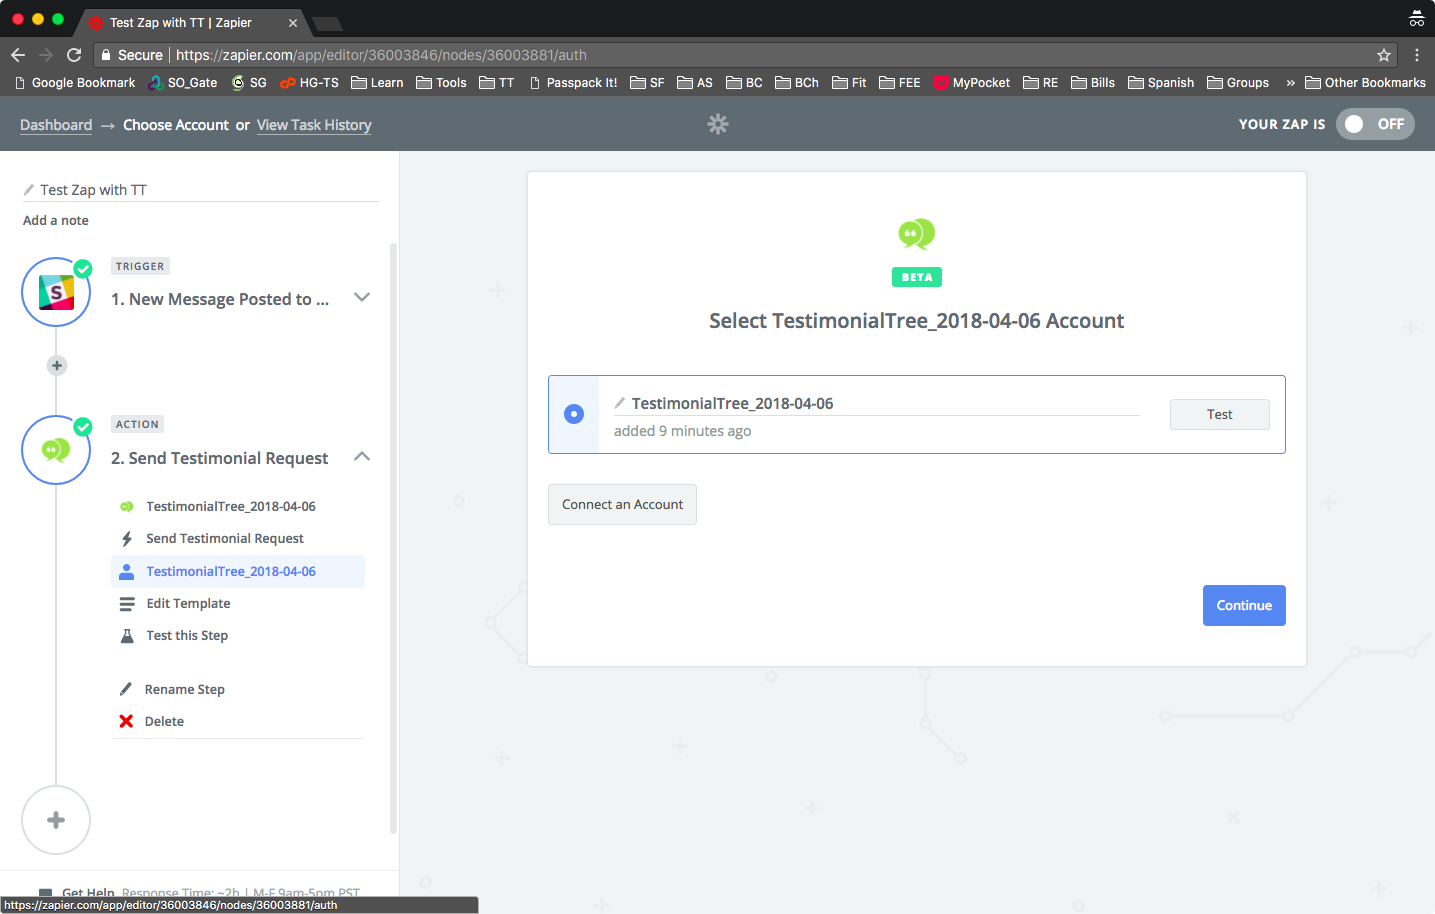Reload the page in the browser
The height and width of the screenshot is (914, 1435).
click(74, 55)
